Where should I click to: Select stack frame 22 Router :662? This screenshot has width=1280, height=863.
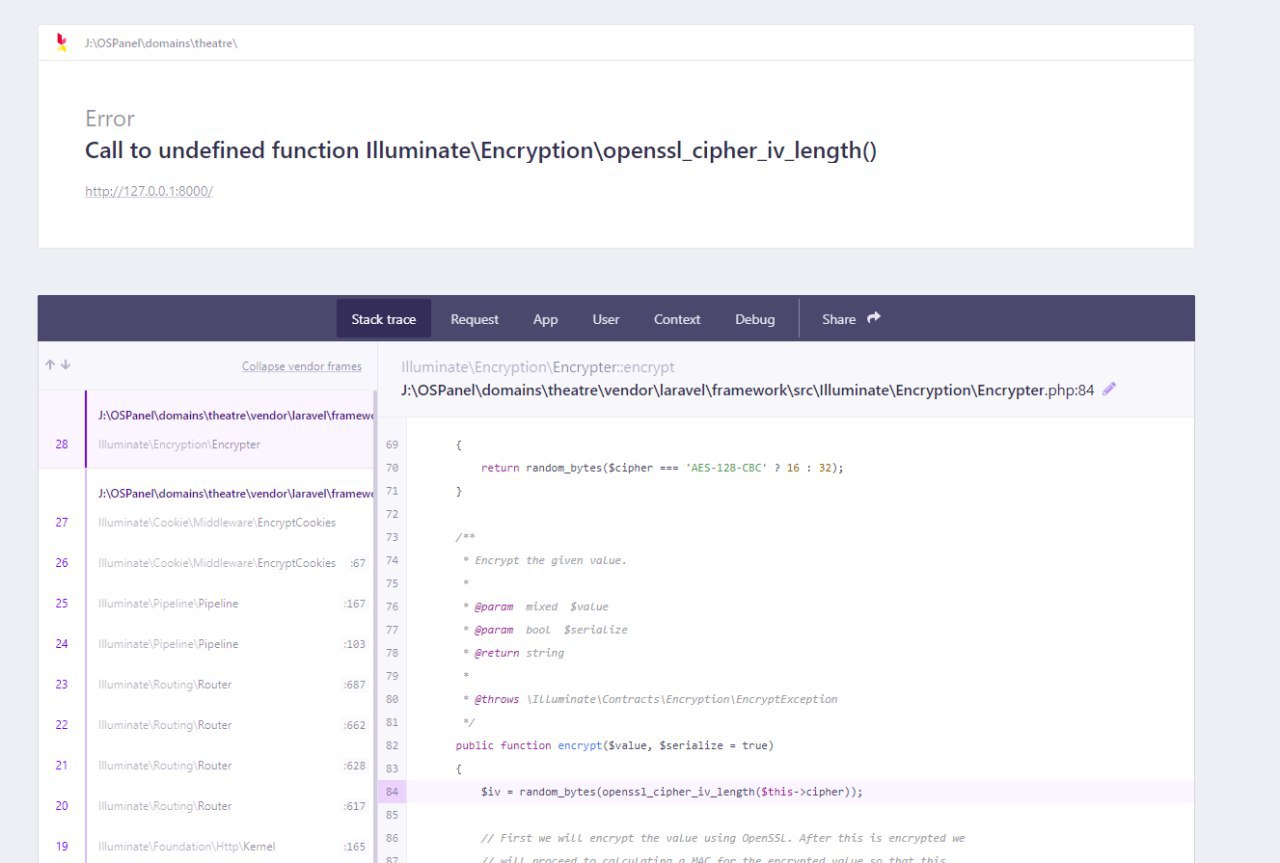(206, 725)
